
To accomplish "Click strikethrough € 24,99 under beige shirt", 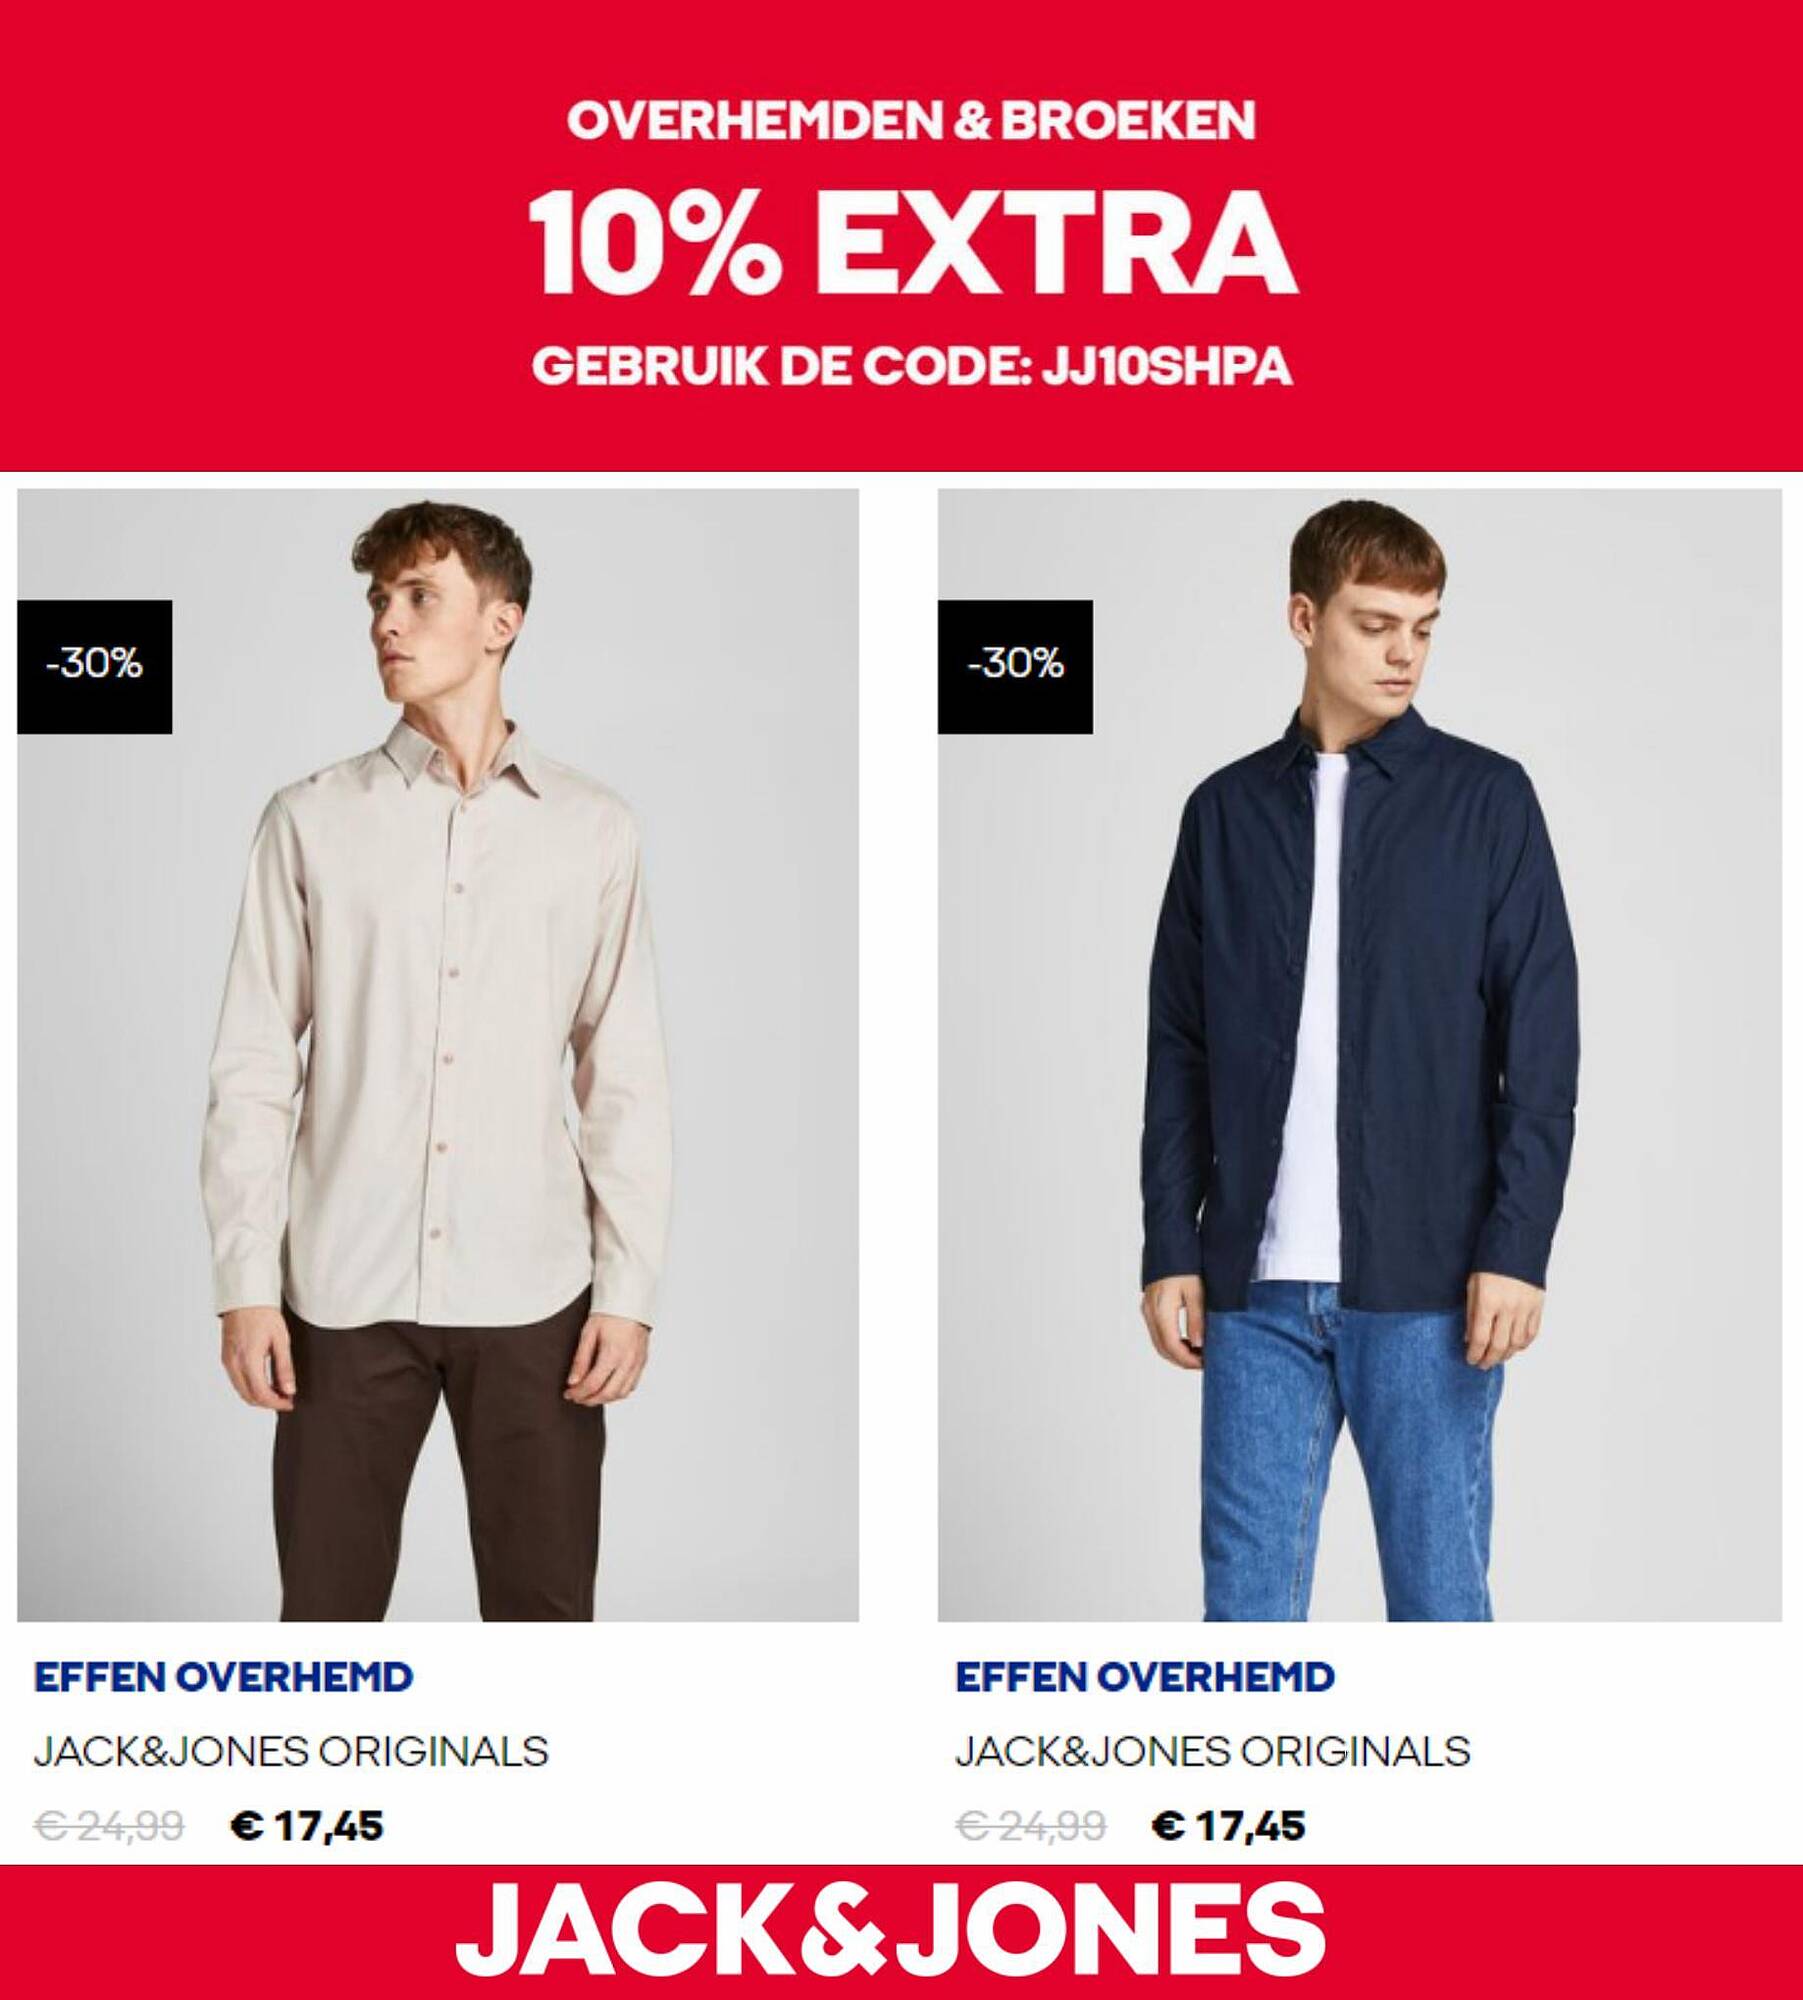I will pyautogui.click(x=109, y=1826).
